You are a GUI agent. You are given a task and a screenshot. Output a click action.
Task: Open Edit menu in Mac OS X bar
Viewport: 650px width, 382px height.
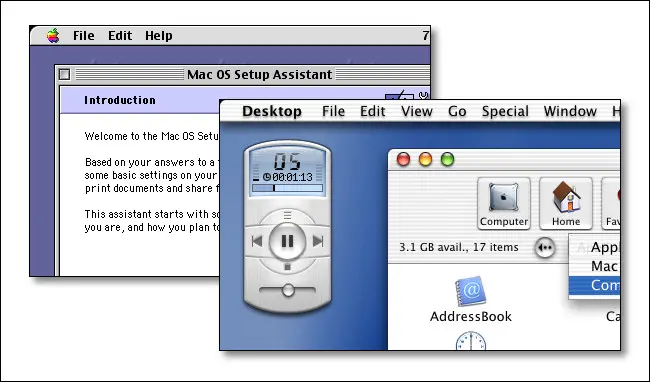[x=372, y=111]
